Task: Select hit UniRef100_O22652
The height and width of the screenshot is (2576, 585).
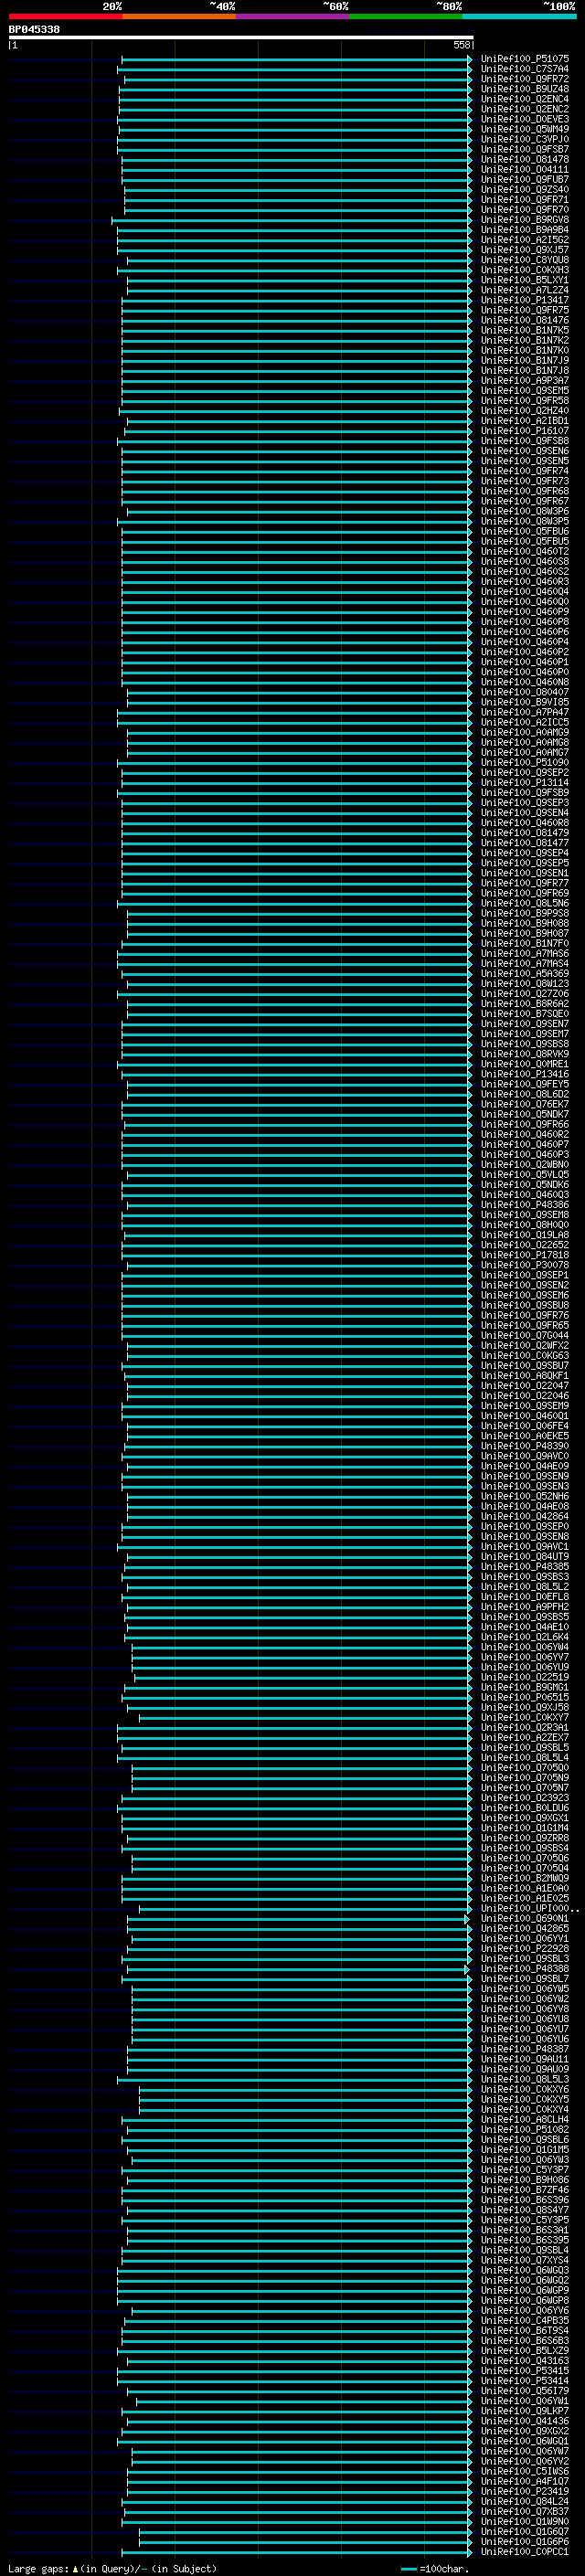Action: tap(525, 1245)
